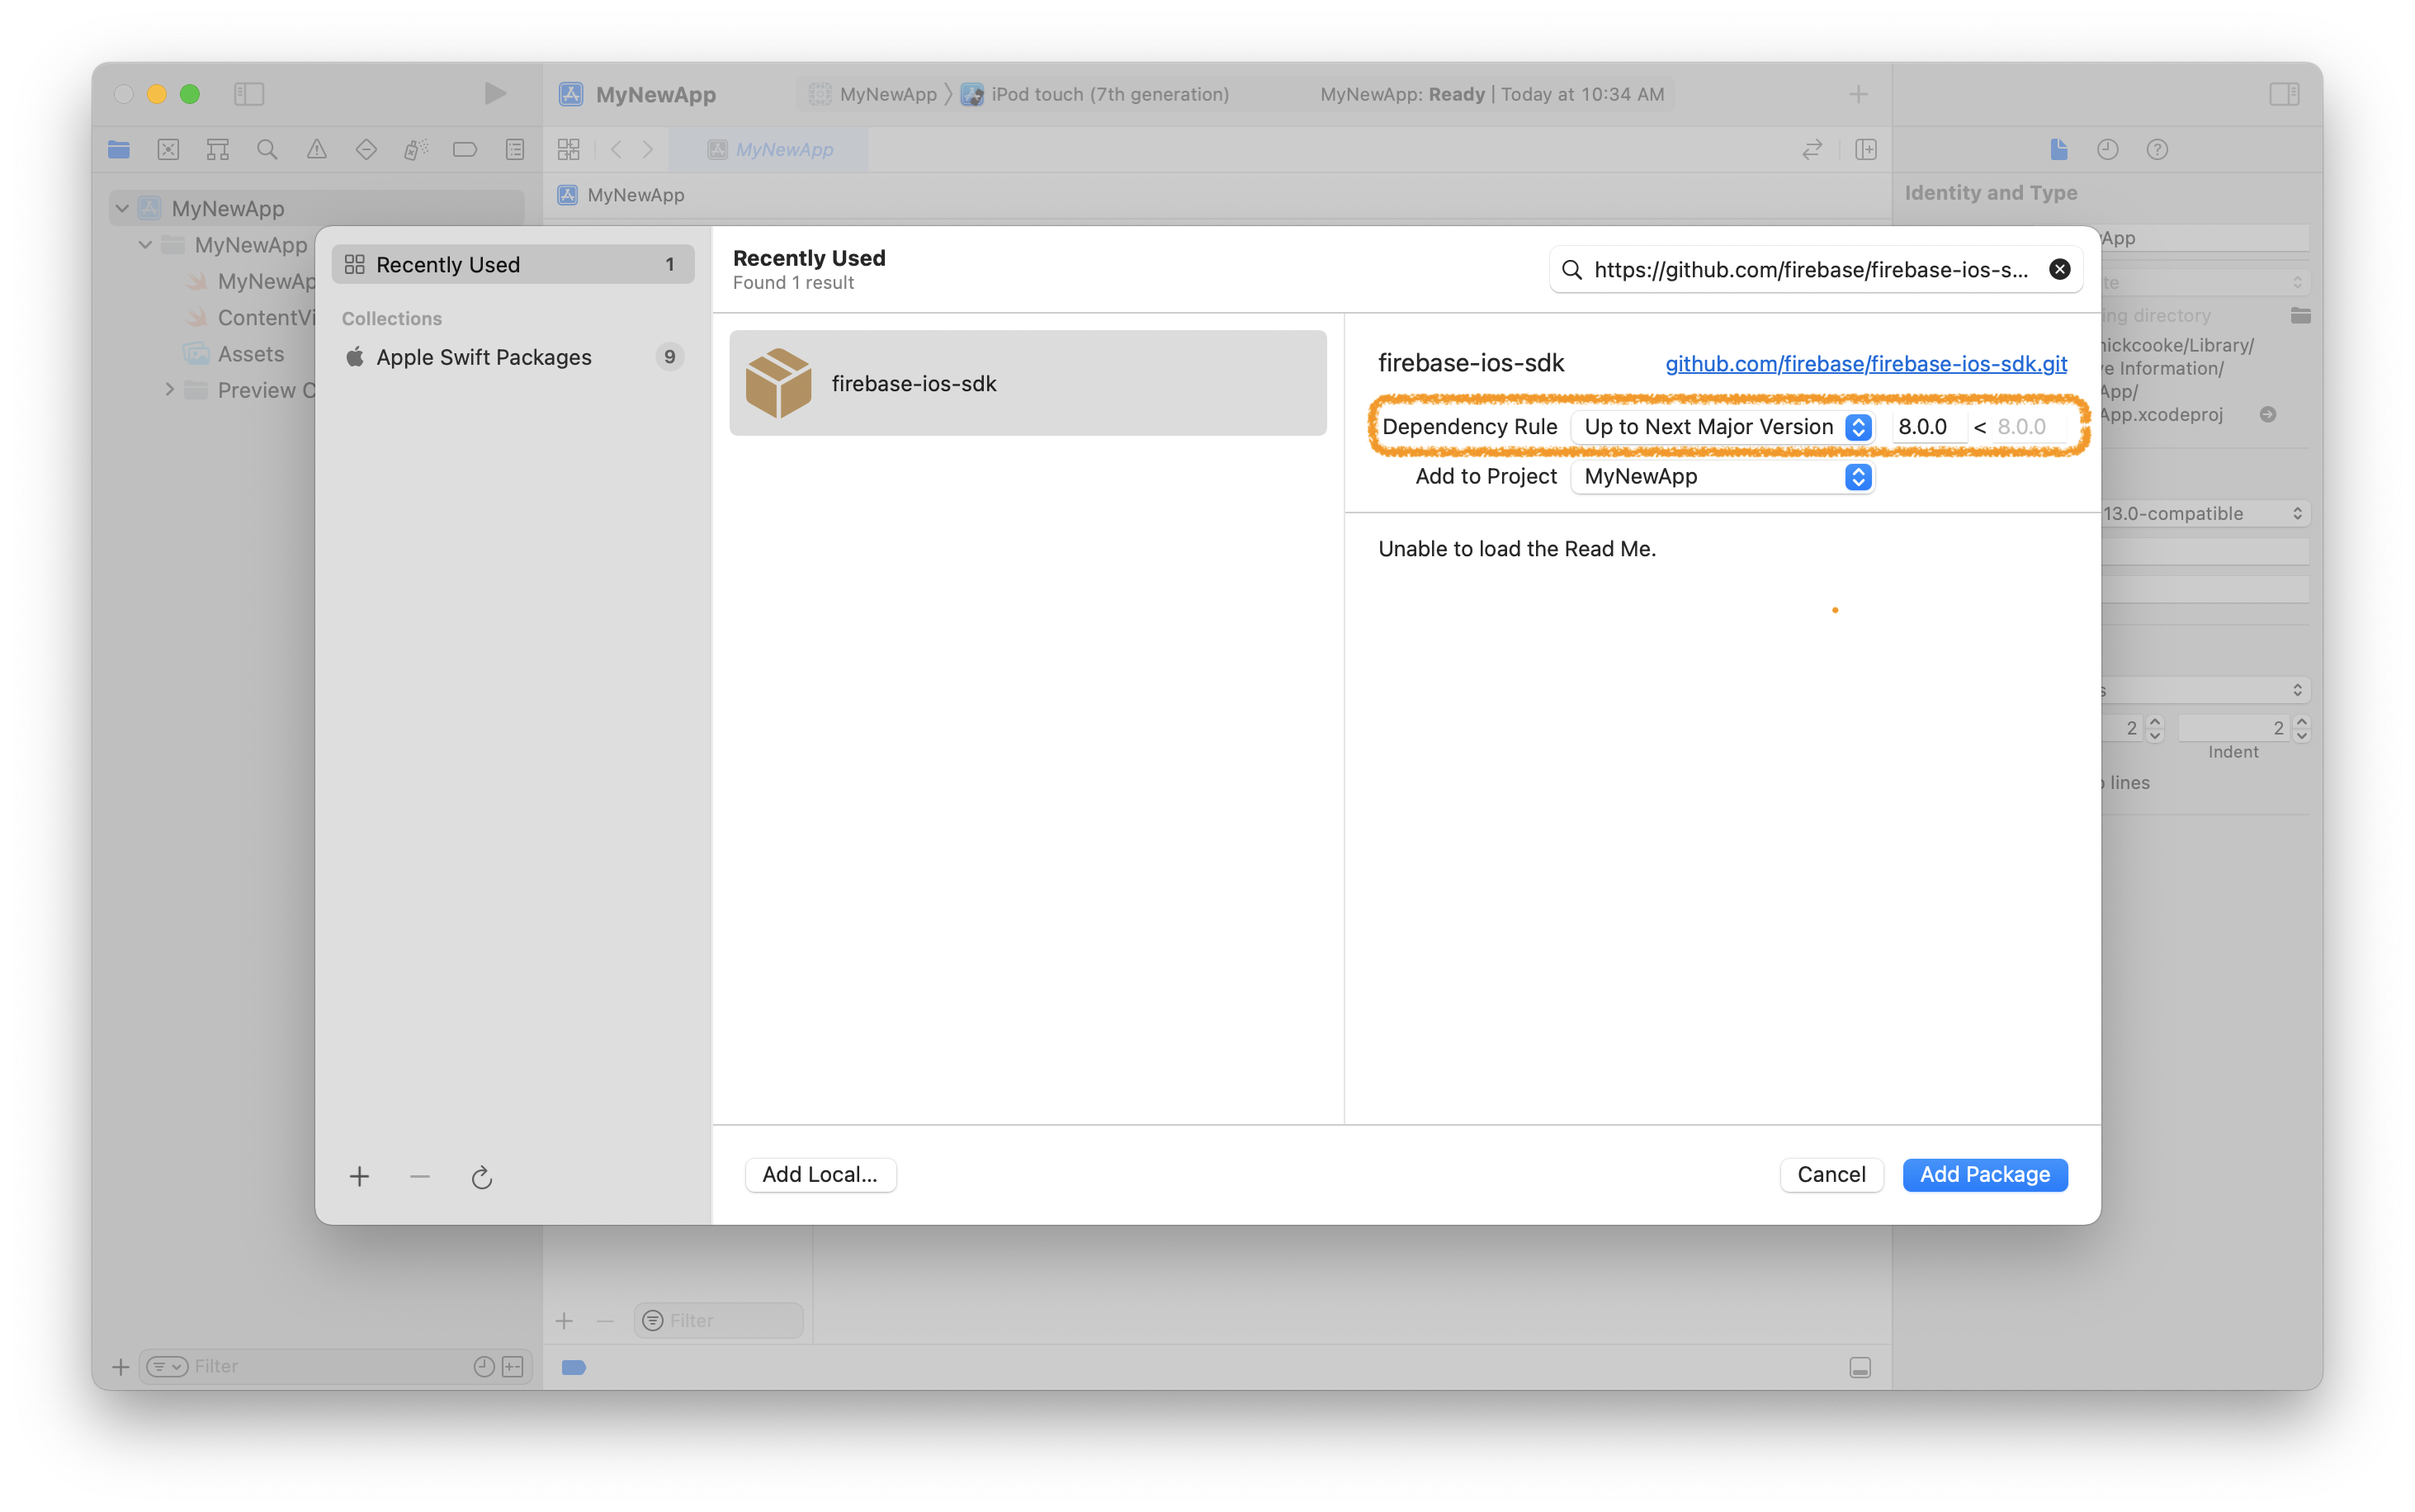Run the project with the play button
The height and width of the screenshot is (1512, 2415).
click(x=494, y=94)
